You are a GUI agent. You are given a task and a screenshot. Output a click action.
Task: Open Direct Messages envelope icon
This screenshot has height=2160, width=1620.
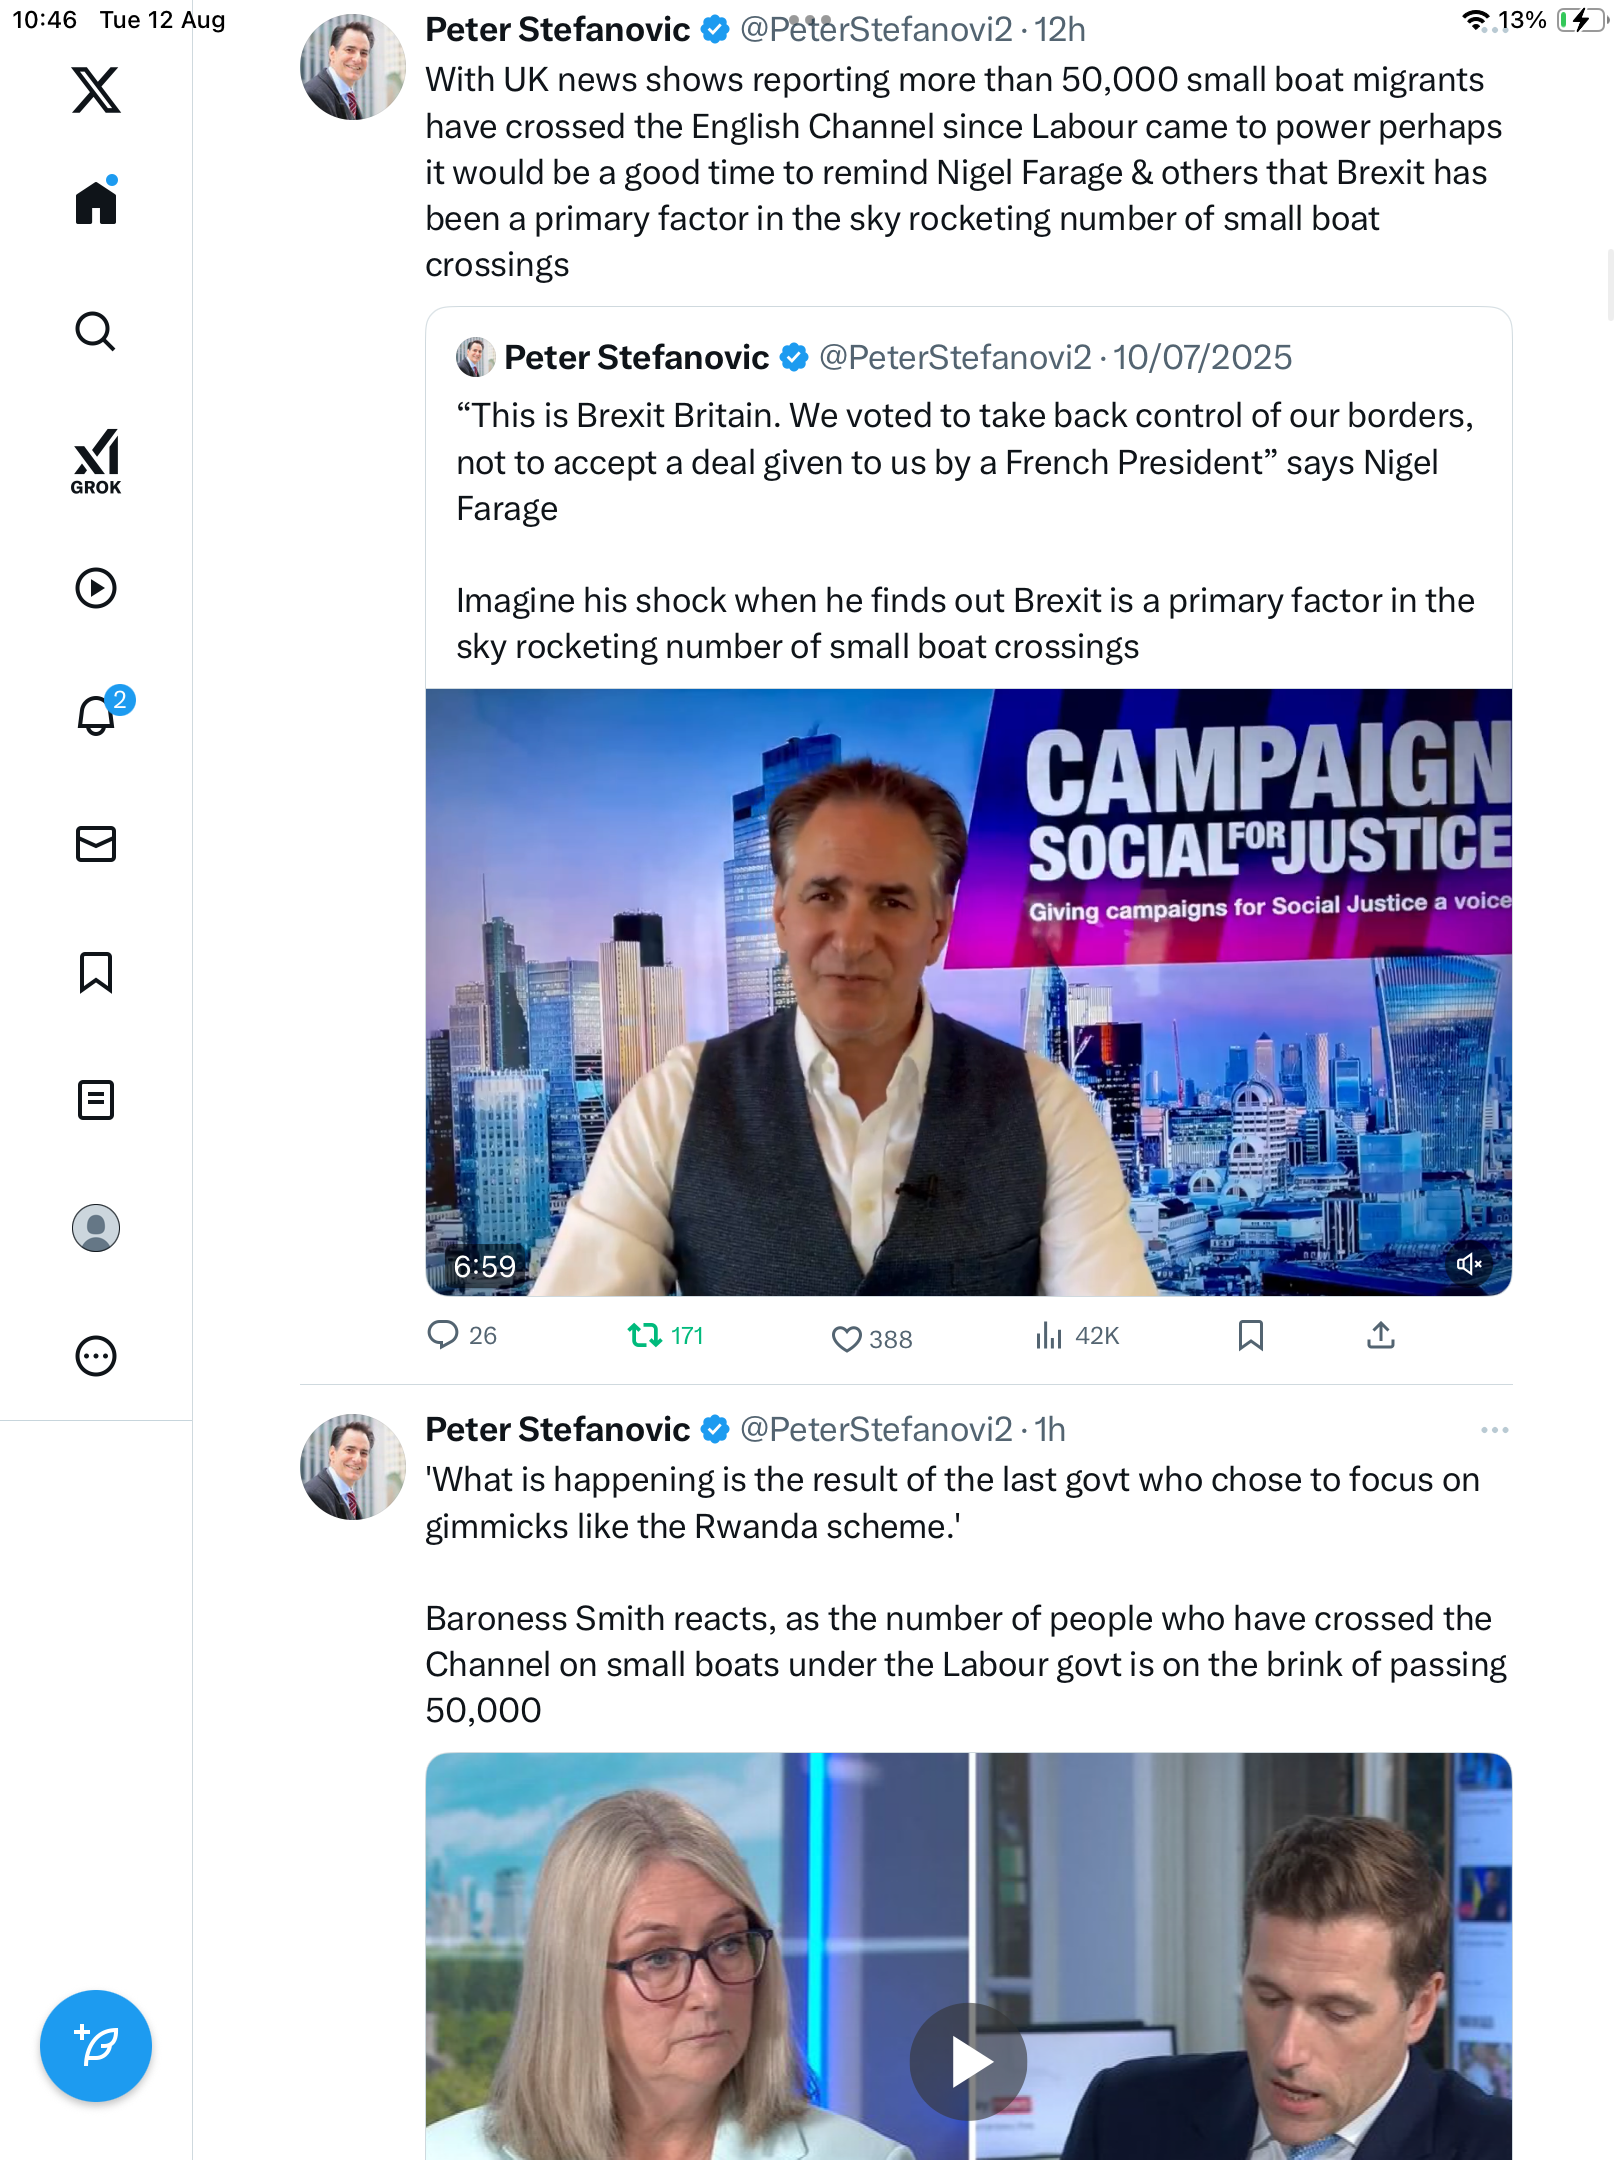pos(96,844)
